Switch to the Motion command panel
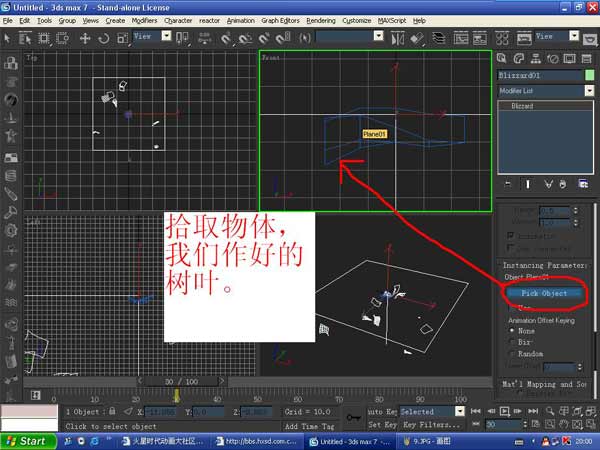This screenshot has height=450, width=600. (553, 58)
